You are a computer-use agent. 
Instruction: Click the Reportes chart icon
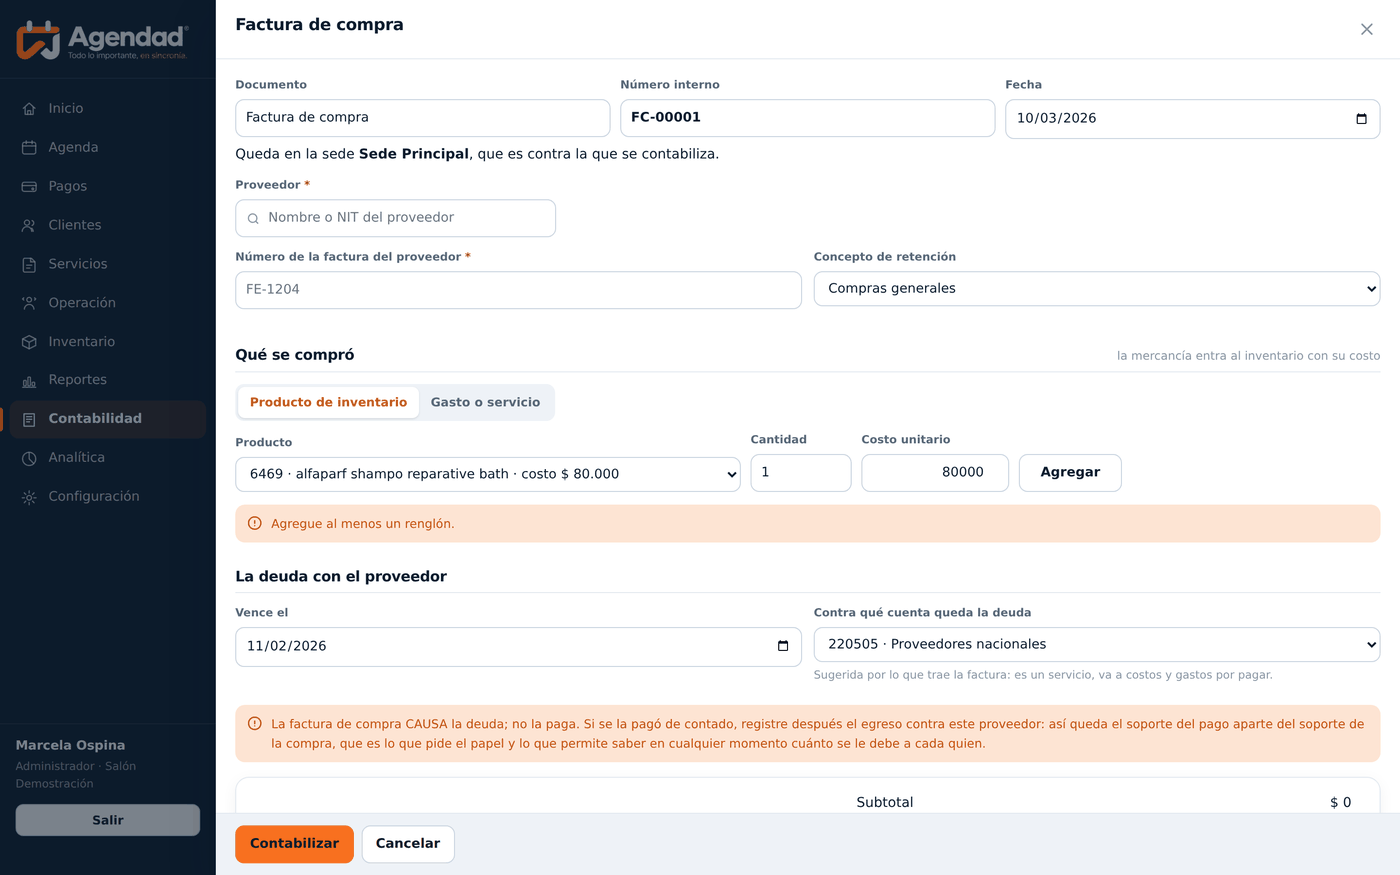29,381
